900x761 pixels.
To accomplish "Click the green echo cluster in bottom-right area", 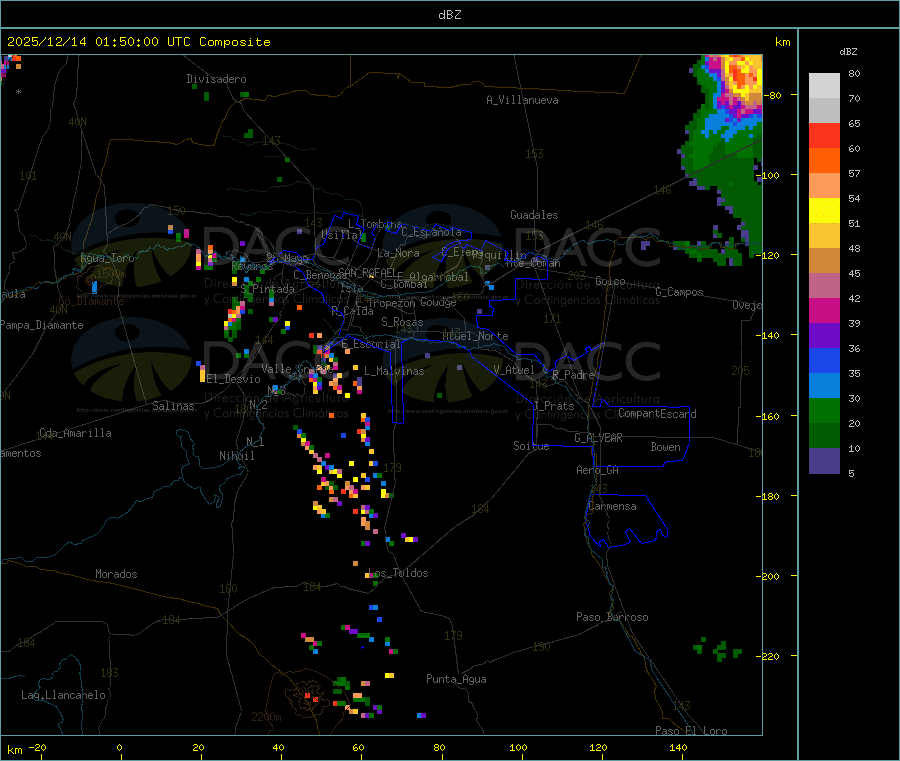I will 717,649.
